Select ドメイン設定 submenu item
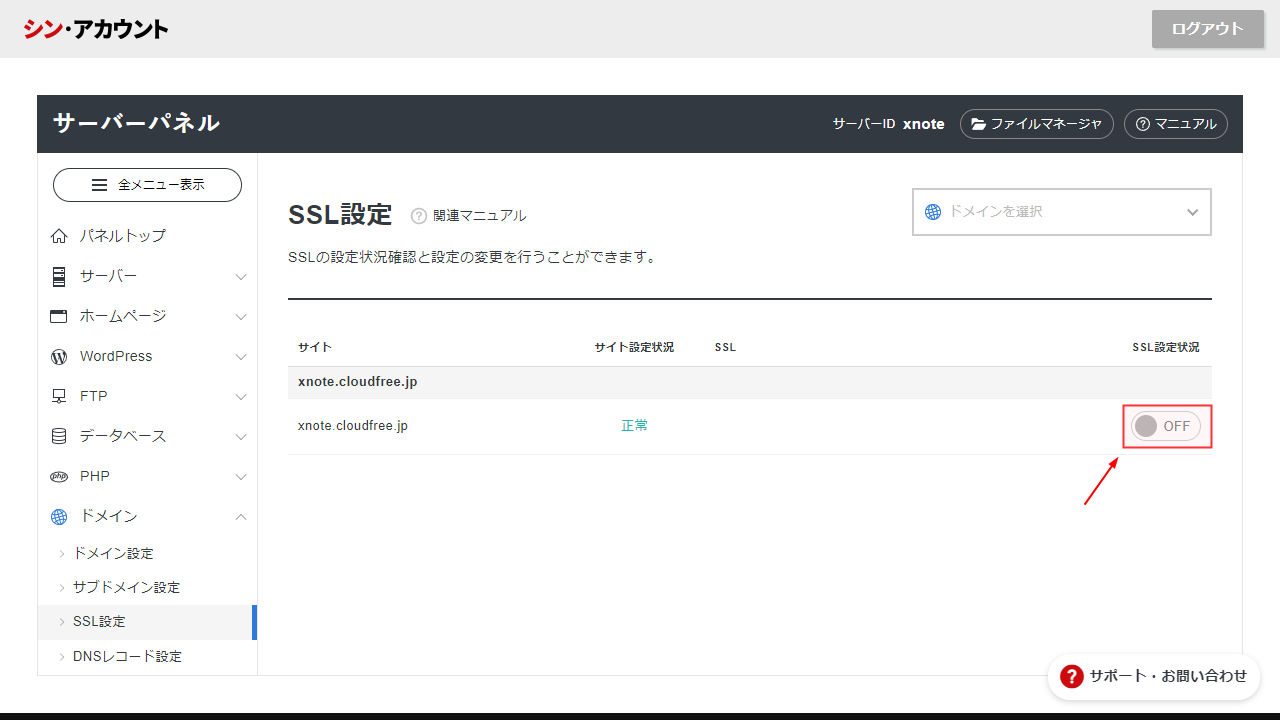The height and width of the screenshot is (720, 1280). tap(147, 553)
